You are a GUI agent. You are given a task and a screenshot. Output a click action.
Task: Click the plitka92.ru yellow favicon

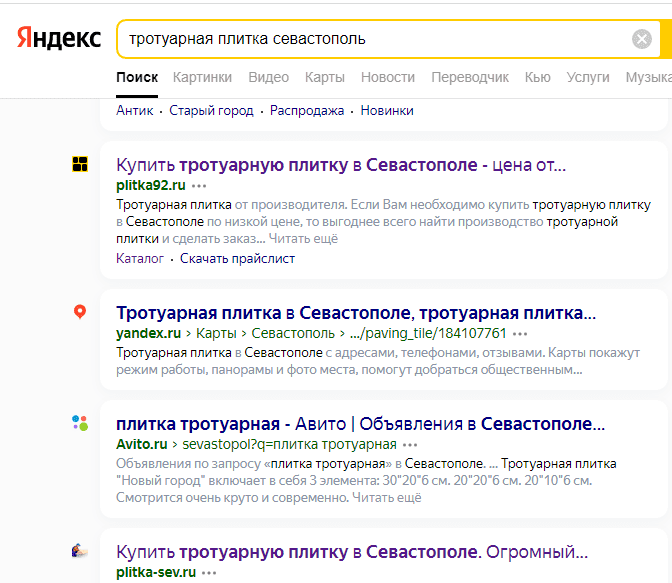pos(80,165)
